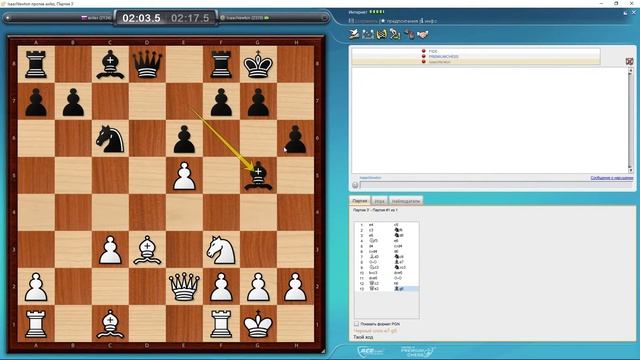
Task: Select black's move 11 O-O in move list
Action: 398,278
